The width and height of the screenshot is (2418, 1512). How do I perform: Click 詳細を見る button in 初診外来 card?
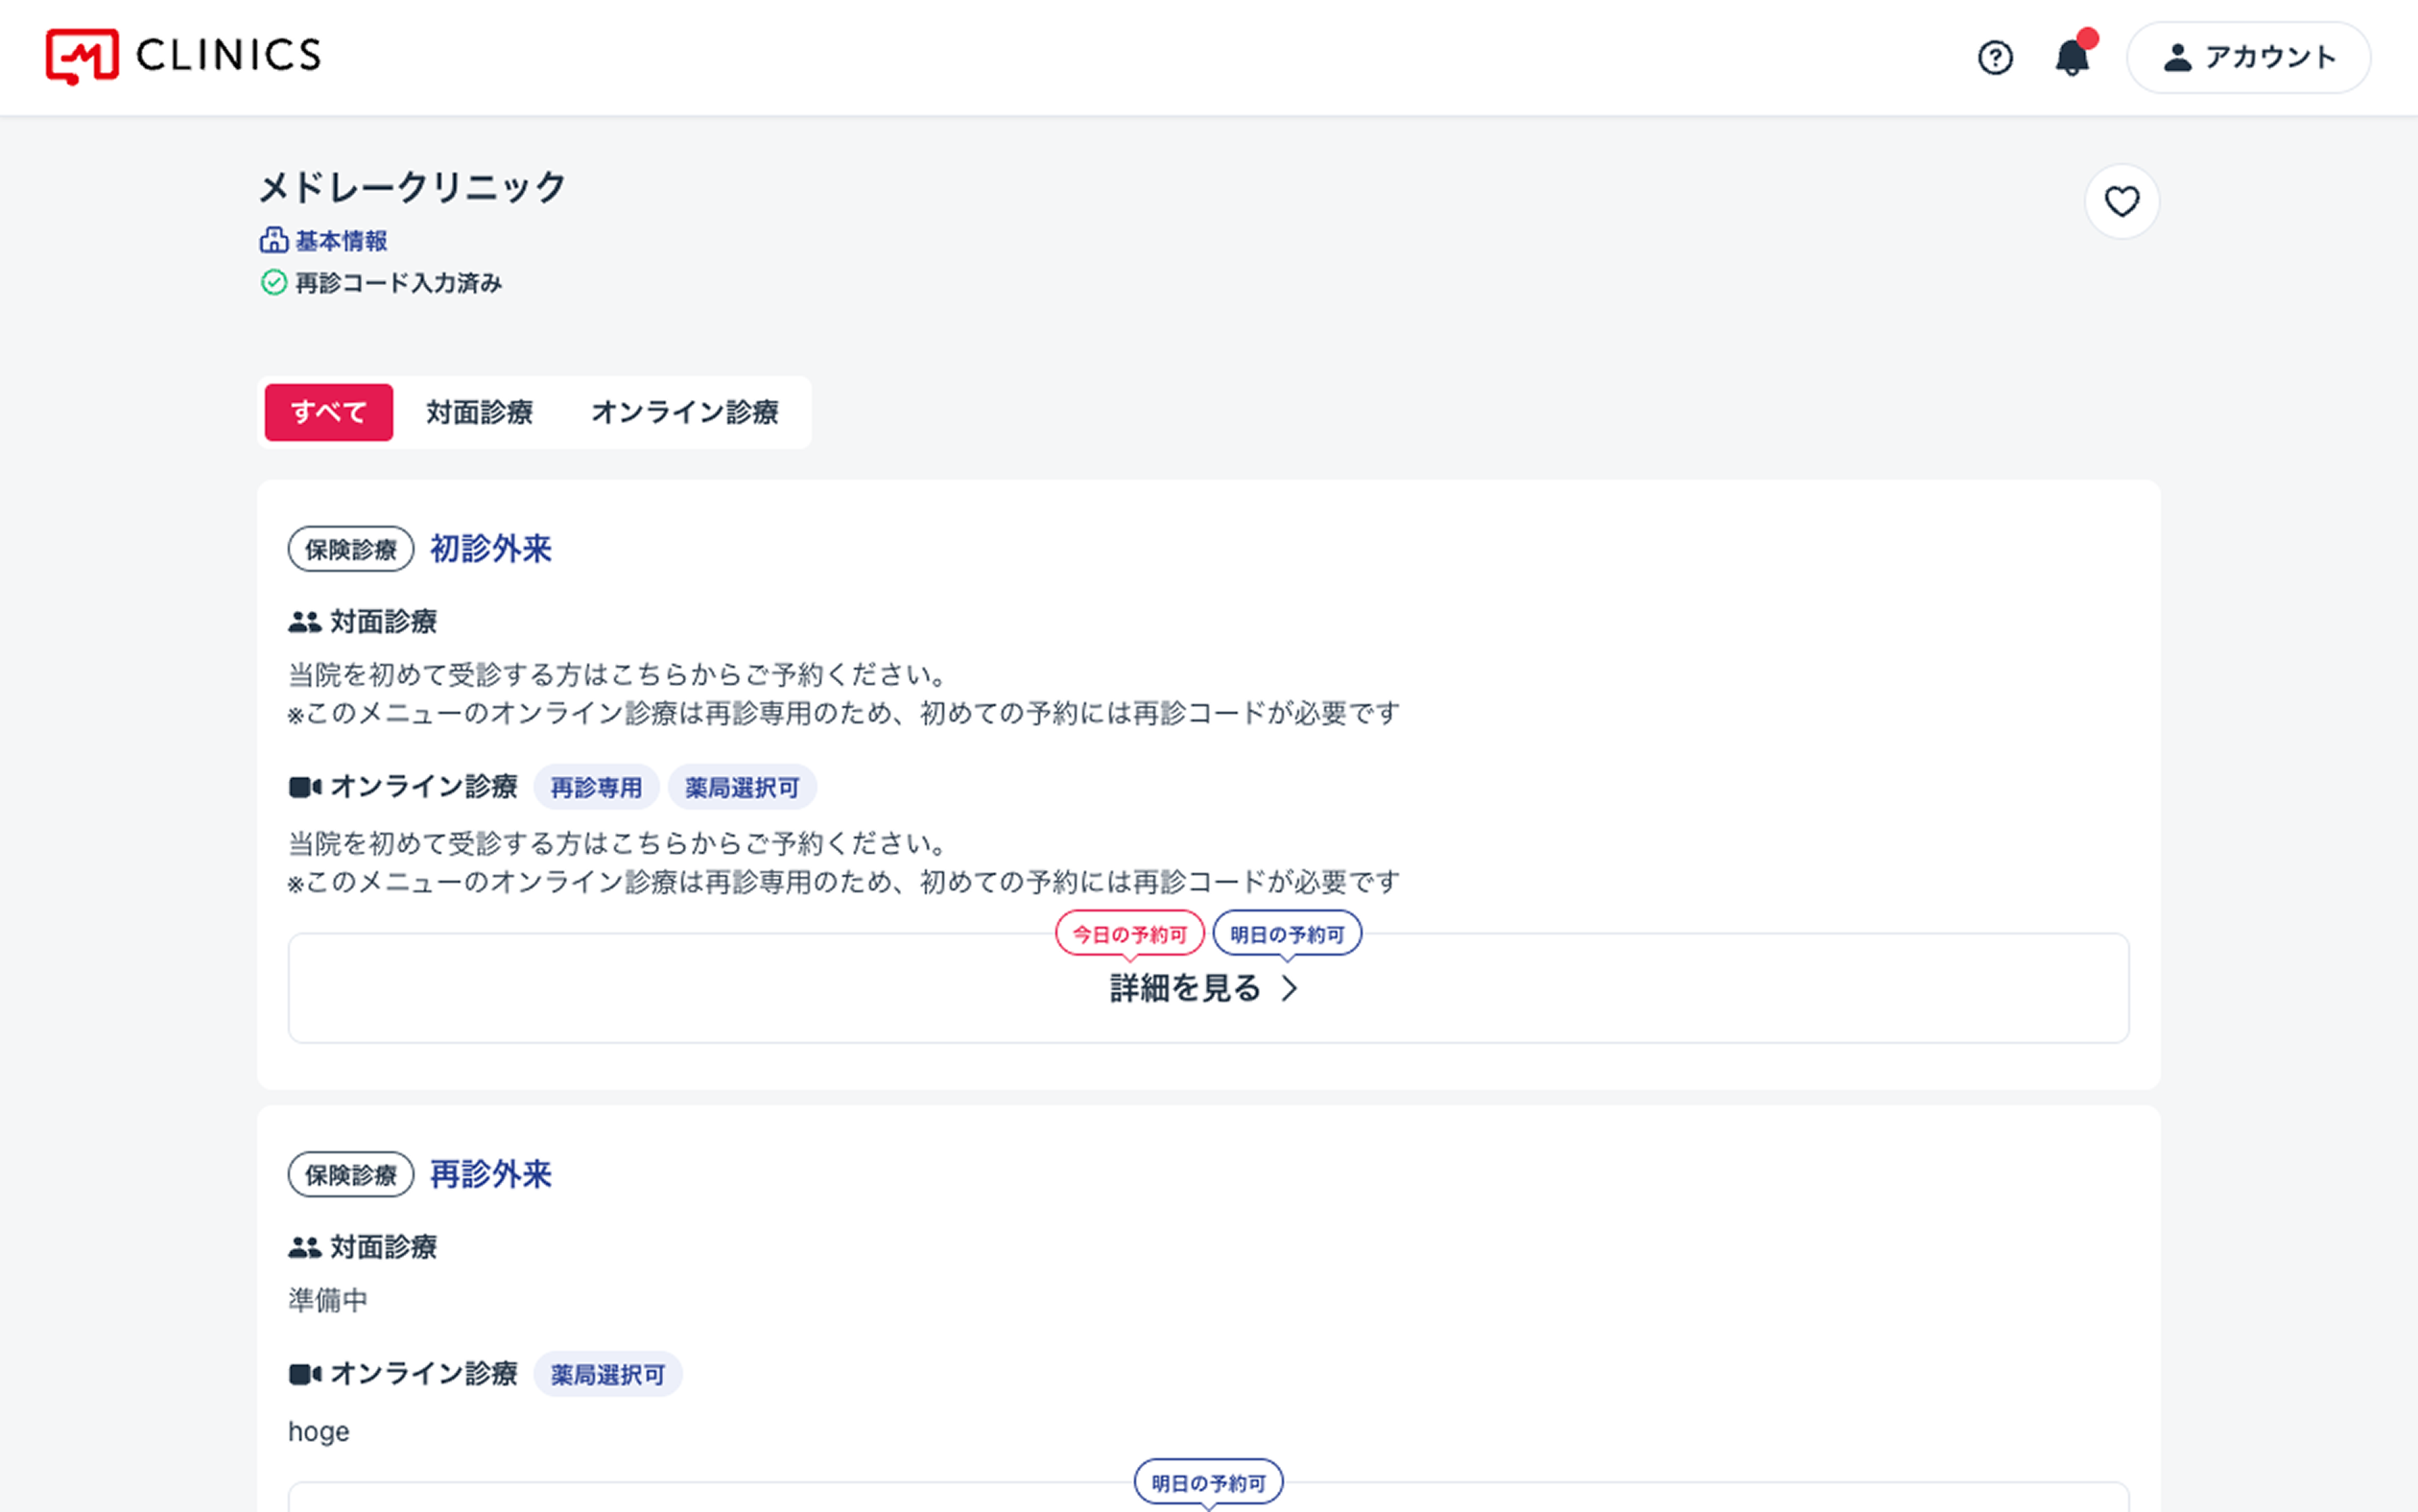click(1208, 988)
